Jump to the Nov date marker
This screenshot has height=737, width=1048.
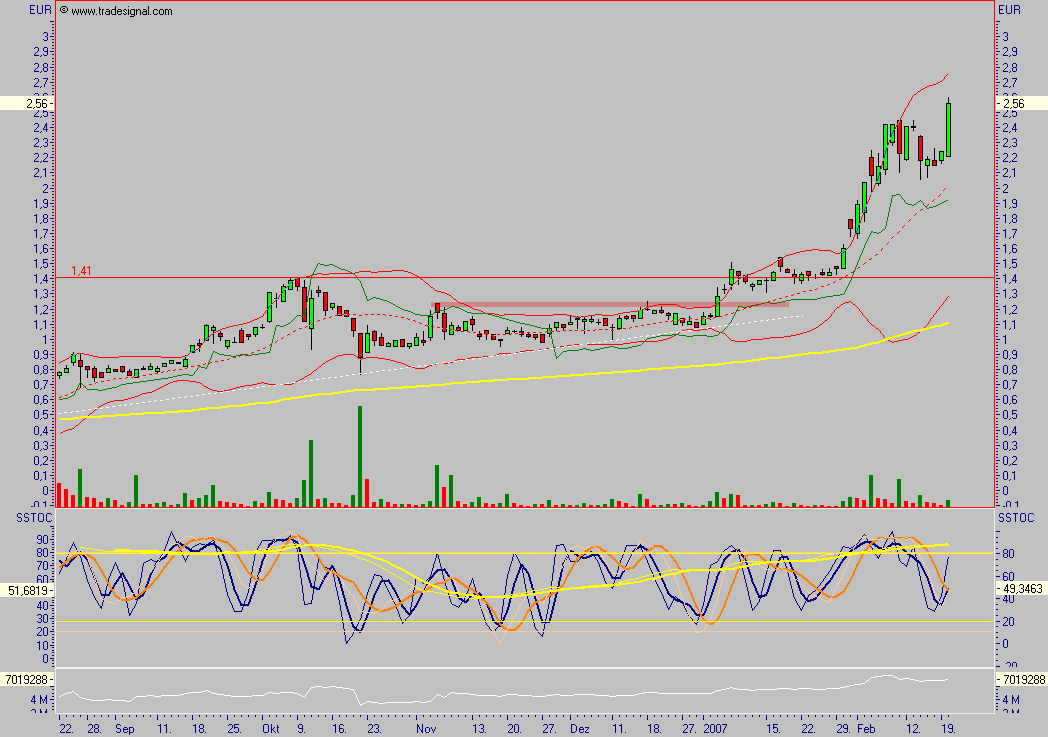click(426, 730)
